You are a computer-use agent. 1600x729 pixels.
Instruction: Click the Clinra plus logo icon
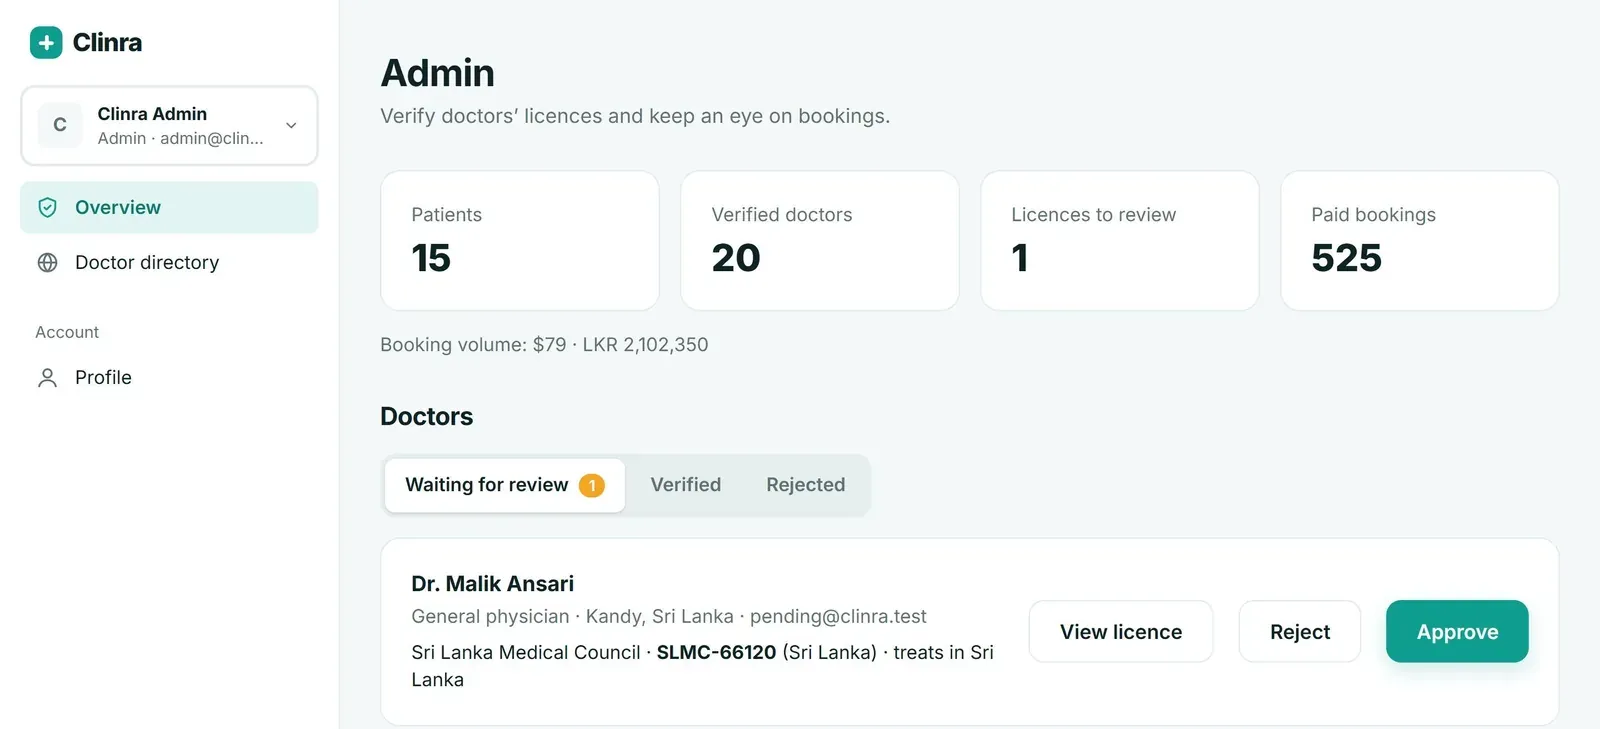coord(46,43)
